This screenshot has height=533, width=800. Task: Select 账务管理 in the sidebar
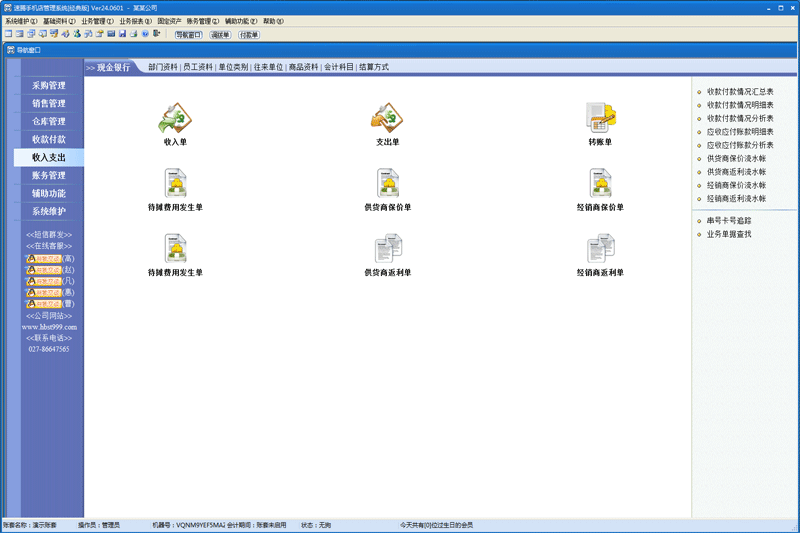tap(49, 175)
